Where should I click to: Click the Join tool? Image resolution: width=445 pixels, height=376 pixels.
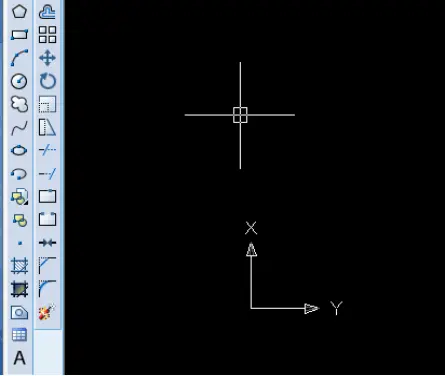tap(47, 243)
